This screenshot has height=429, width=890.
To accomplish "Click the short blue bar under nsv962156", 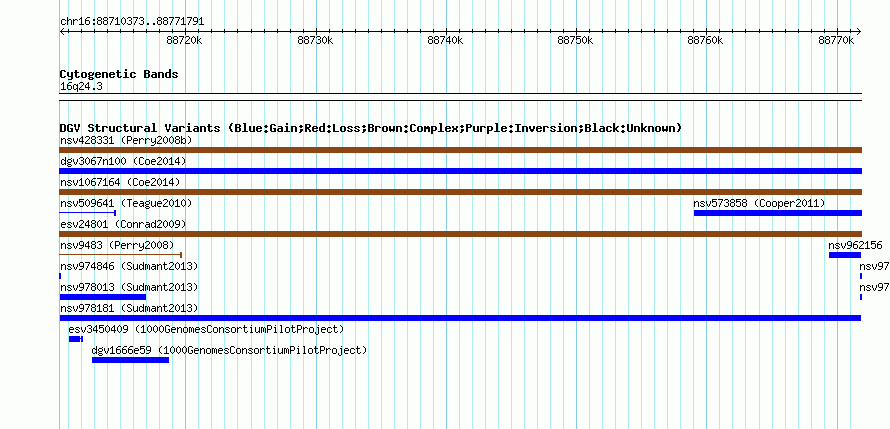I will [x=845, y=255].
